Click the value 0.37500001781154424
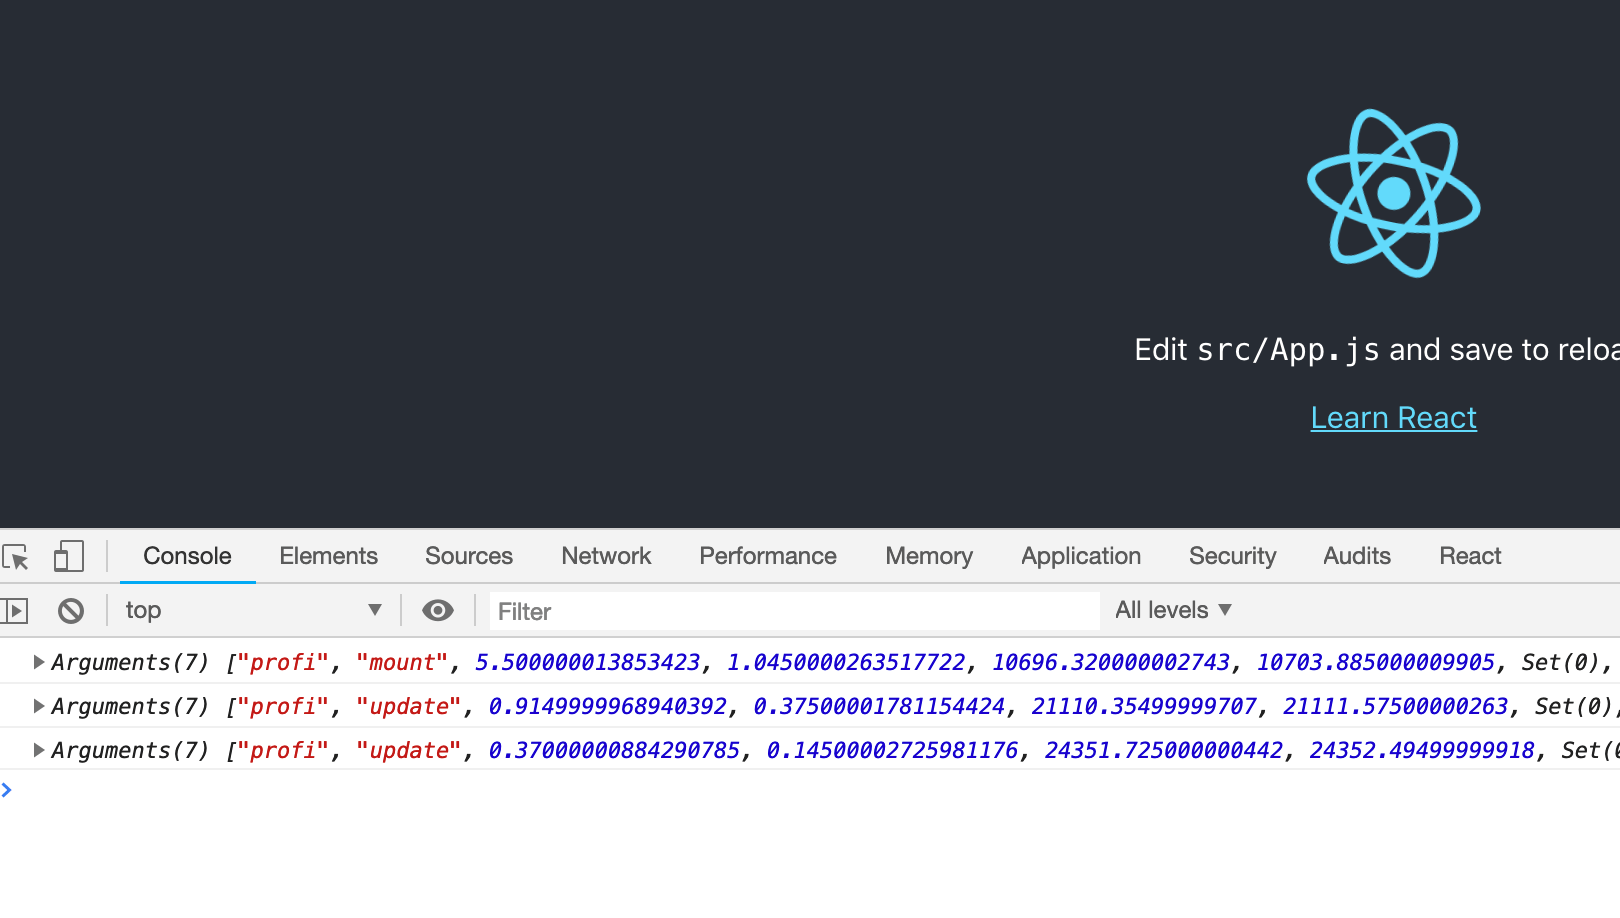 (x=879, y=706)
